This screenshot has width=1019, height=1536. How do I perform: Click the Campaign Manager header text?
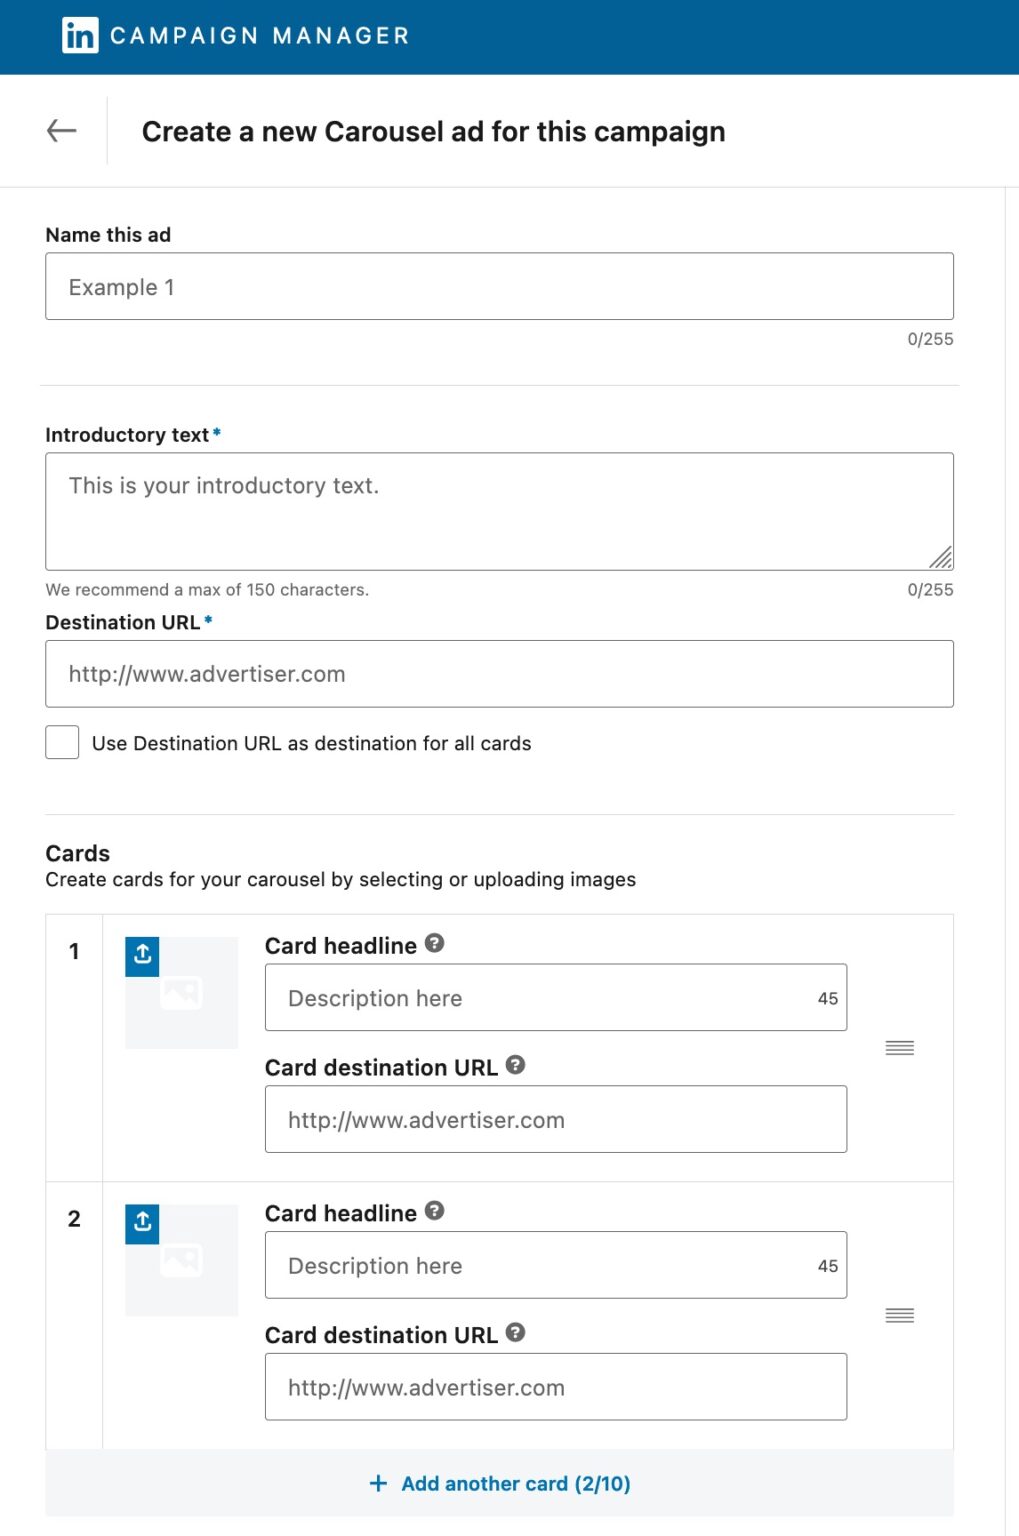(258, 35)
